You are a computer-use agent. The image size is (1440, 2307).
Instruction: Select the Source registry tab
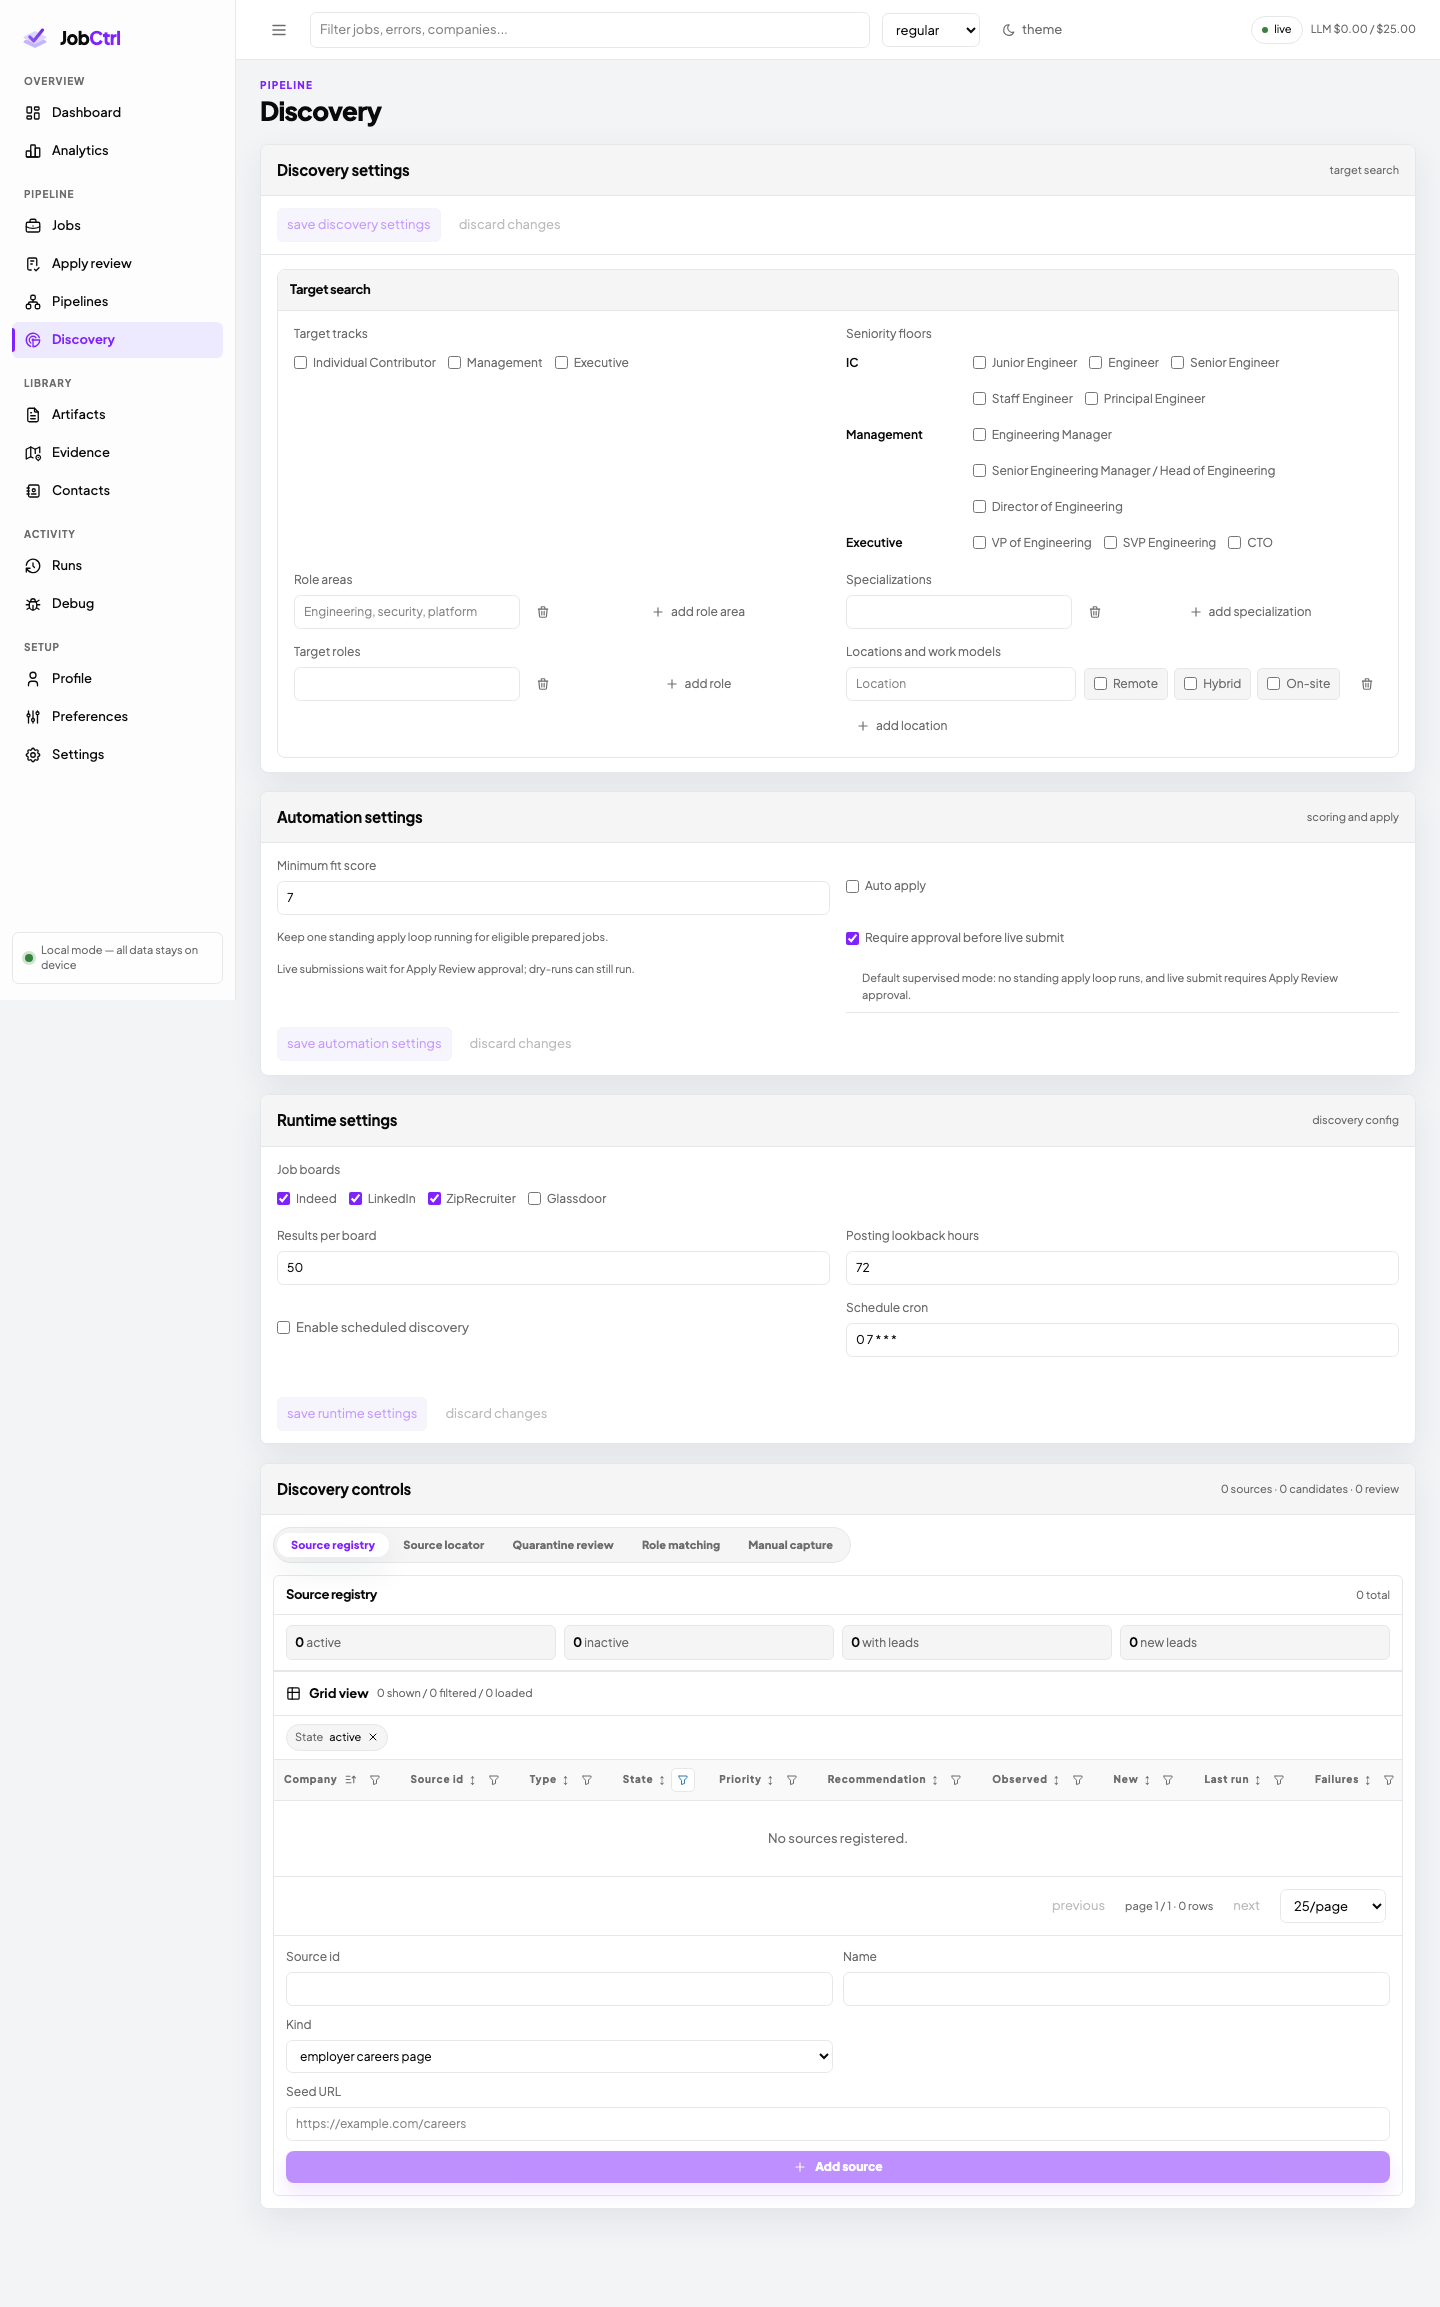[333, 1545]
